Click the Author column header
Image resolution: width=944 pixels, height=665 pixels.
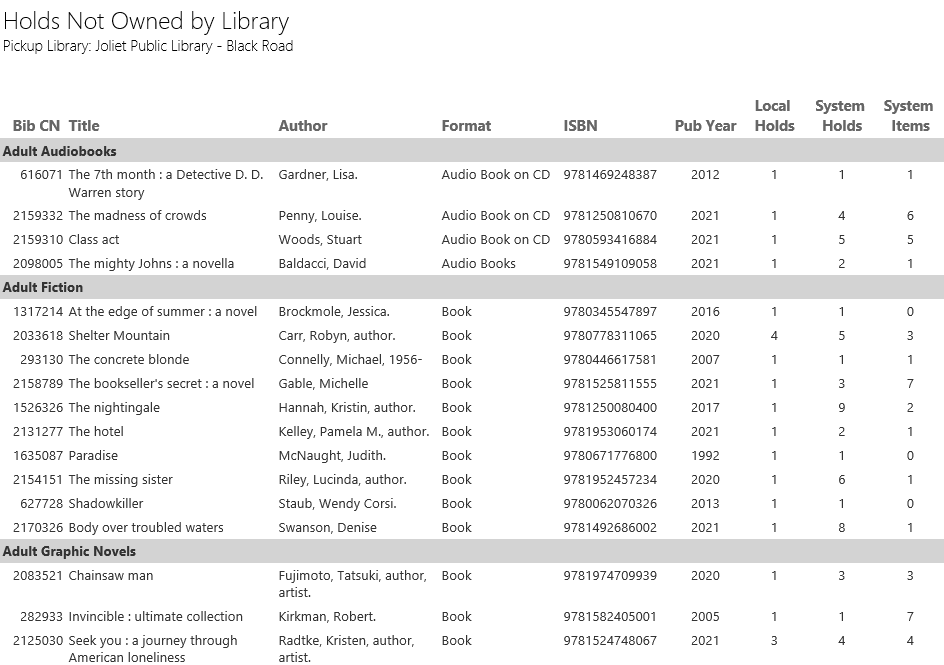303,126
